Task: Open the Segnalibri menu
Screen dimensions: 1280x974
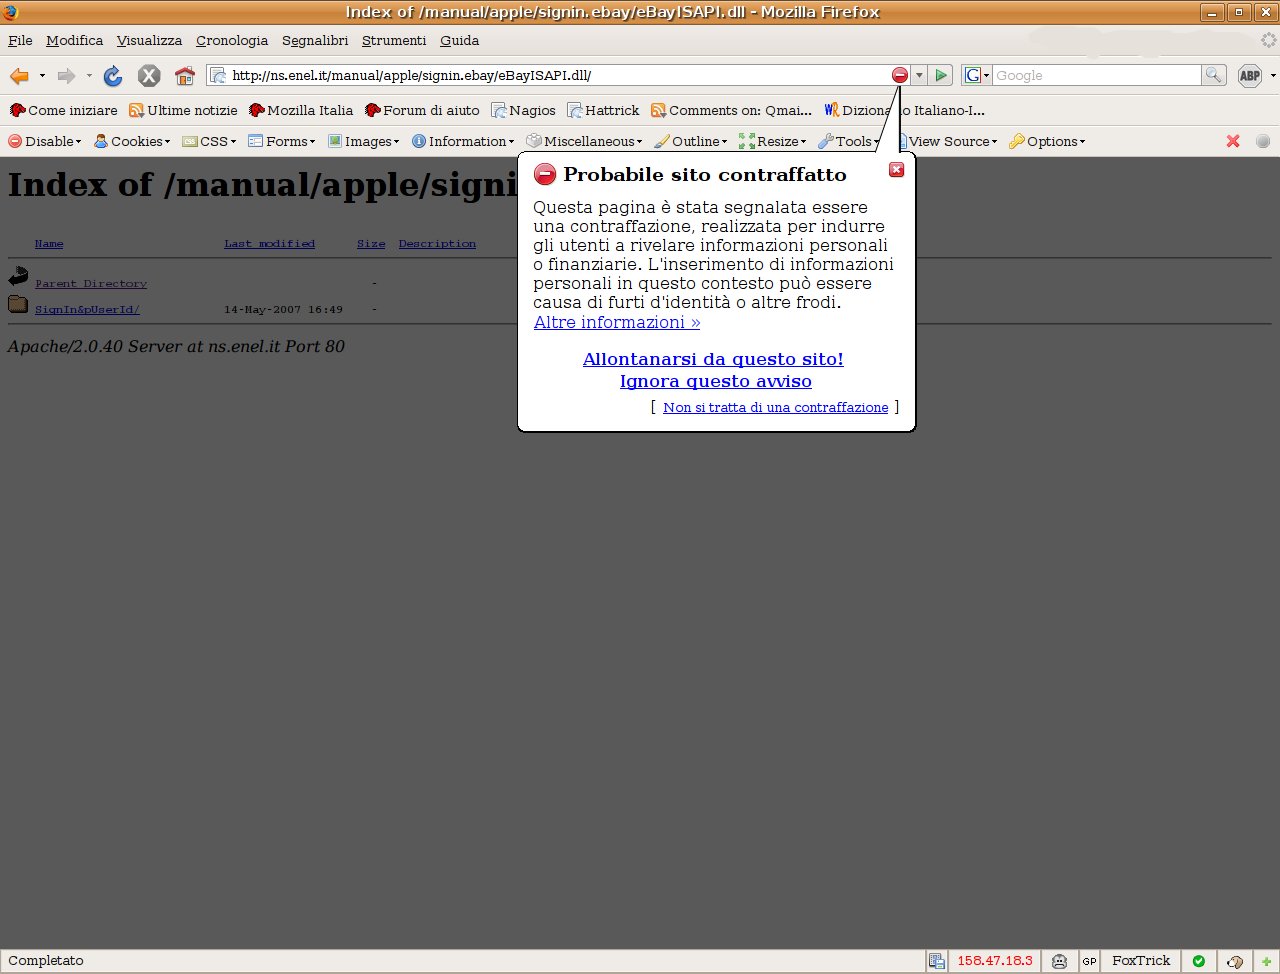Action: pos(315,40)
